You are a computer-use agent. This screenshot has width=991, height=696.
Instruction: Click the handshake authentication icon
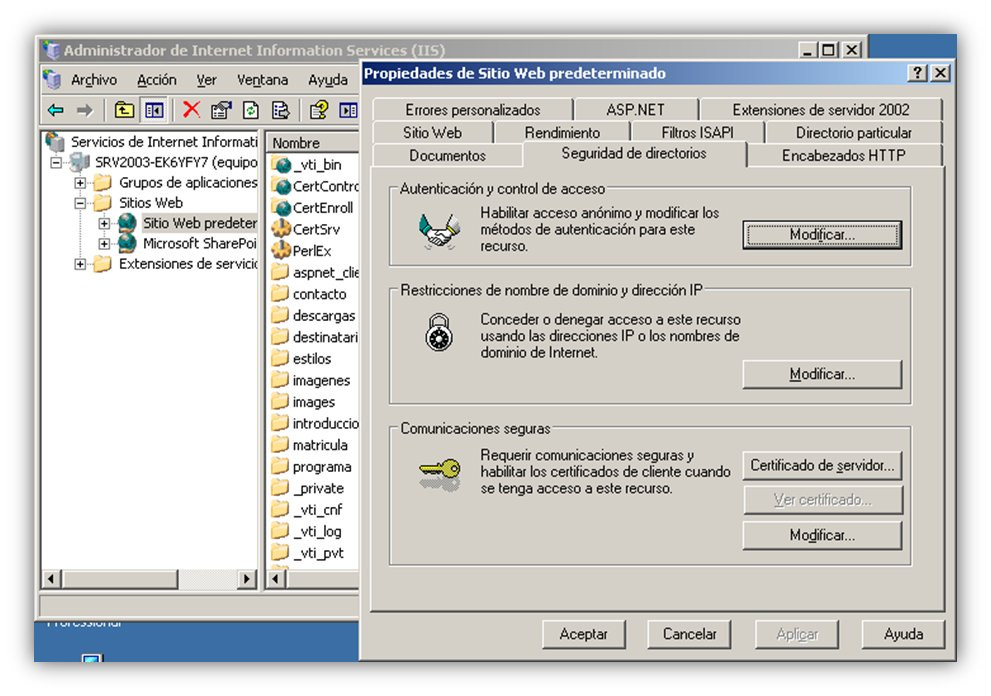[x=439, y=231]
